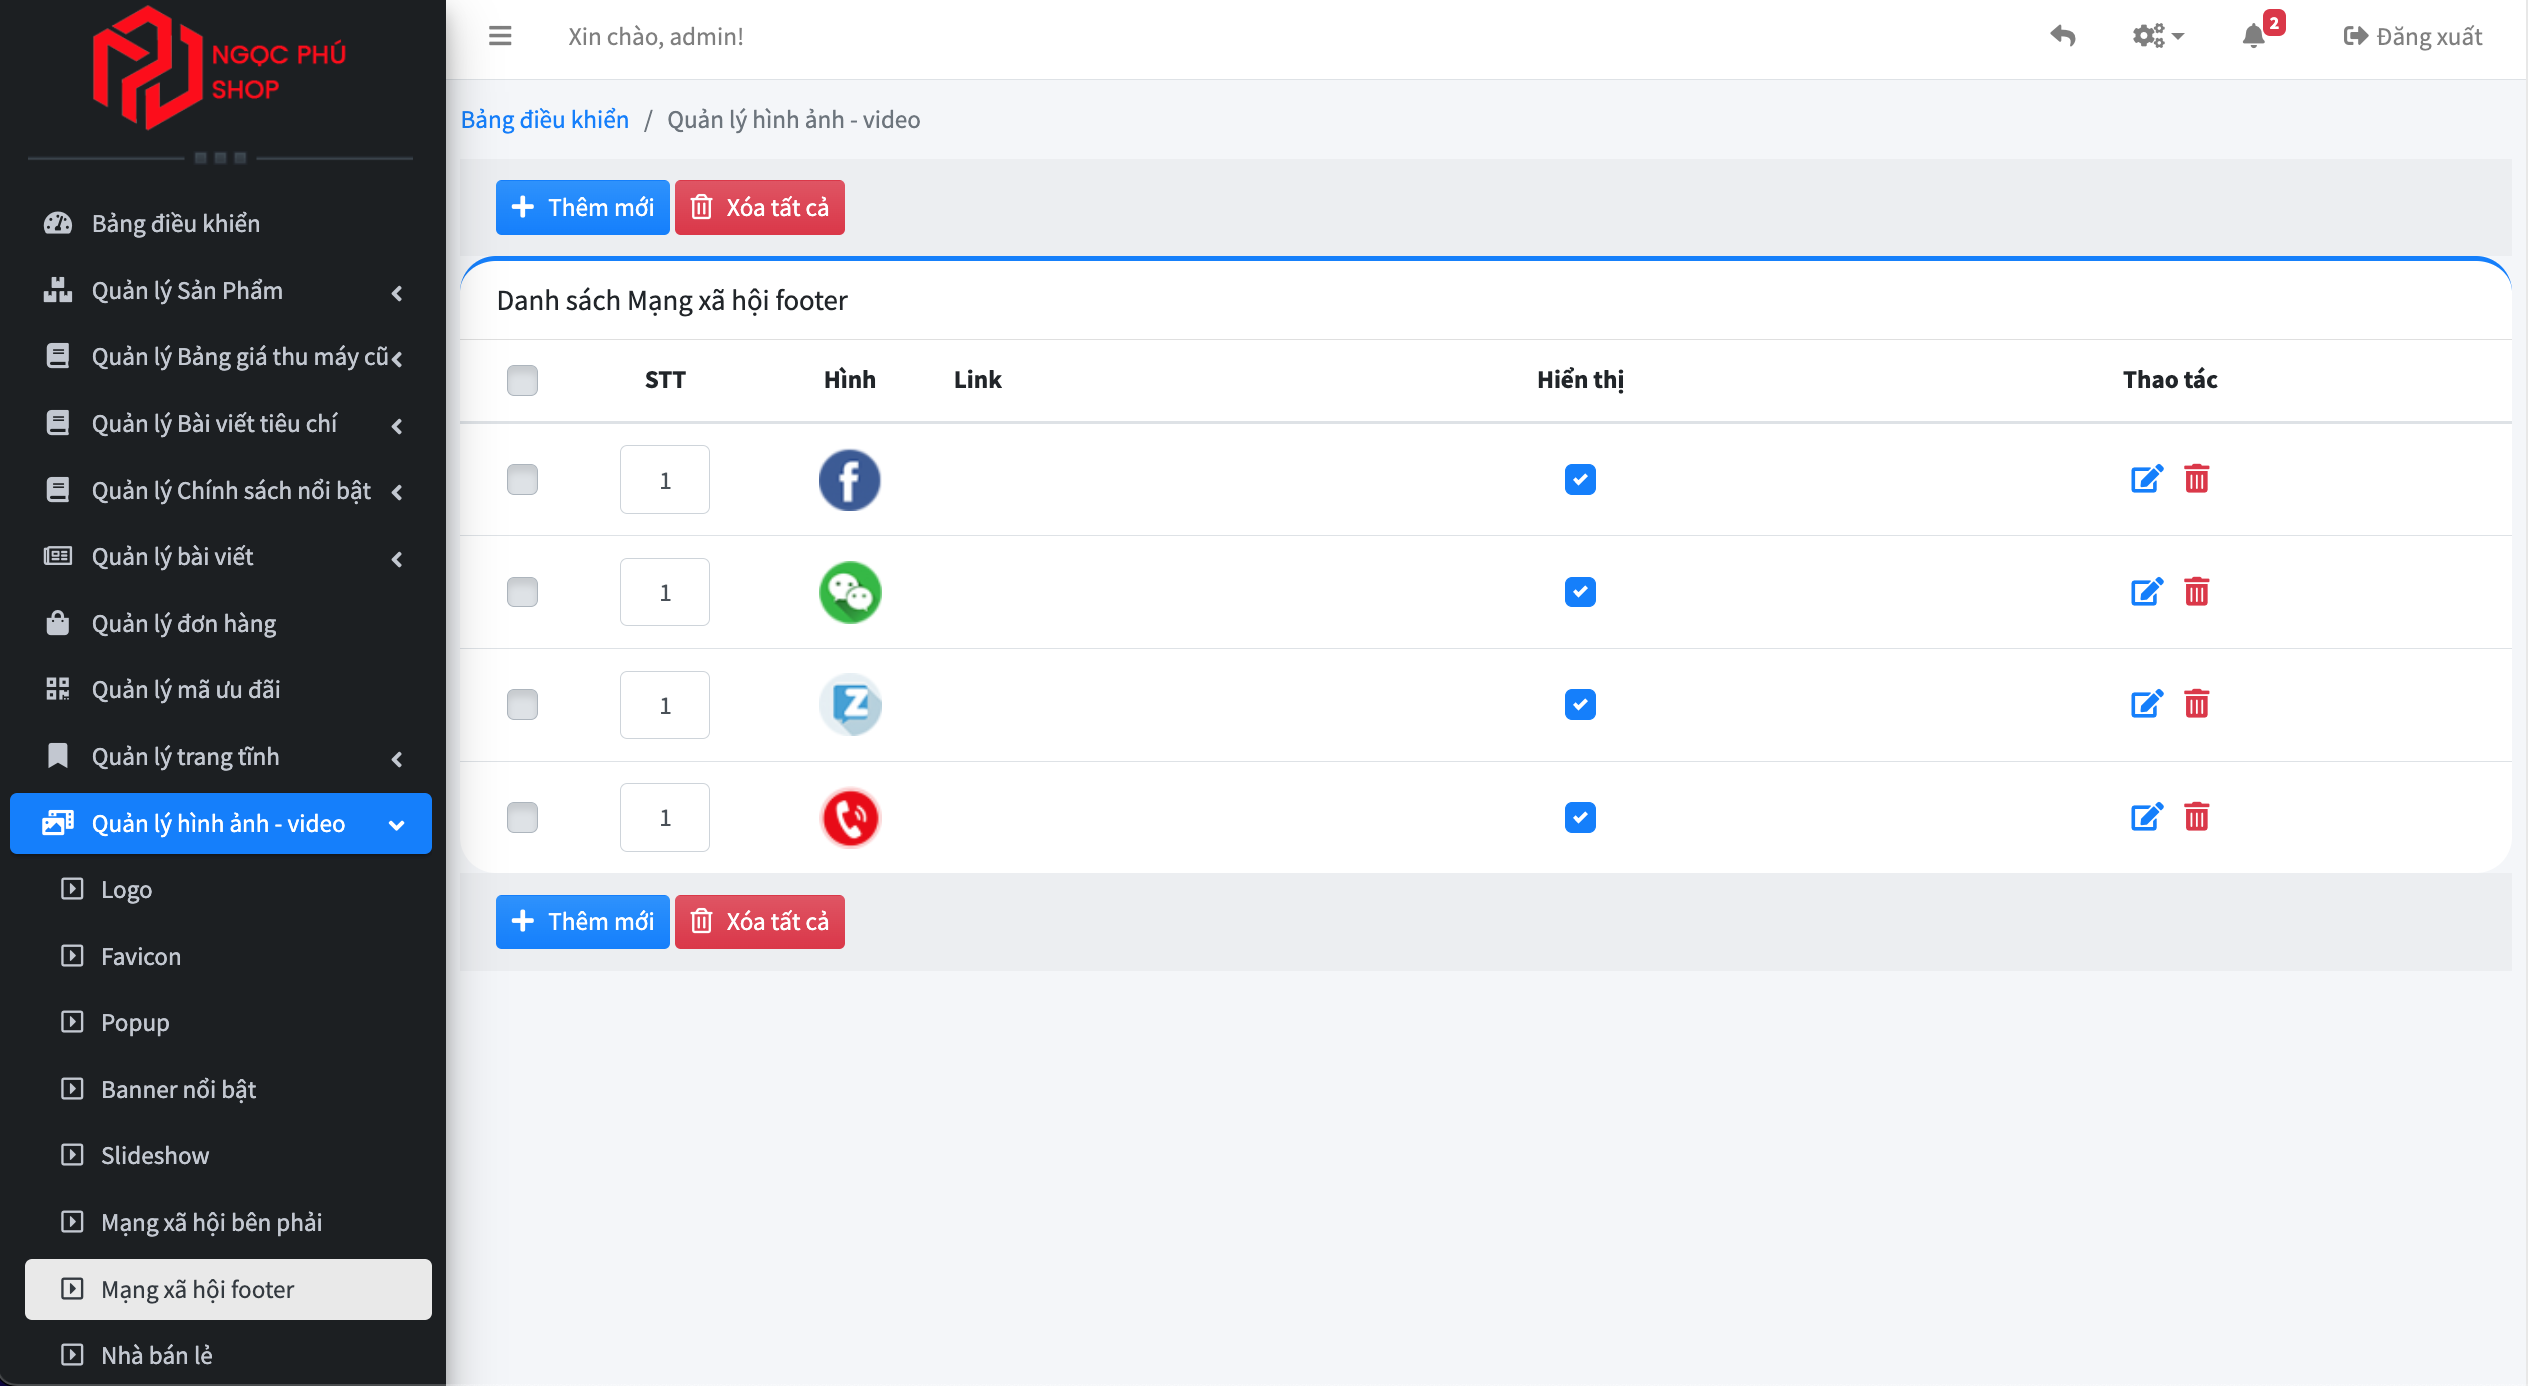2528x1386 pixels.
Task: Click the reply arrow icon in header
Action: pos(2062,37)
